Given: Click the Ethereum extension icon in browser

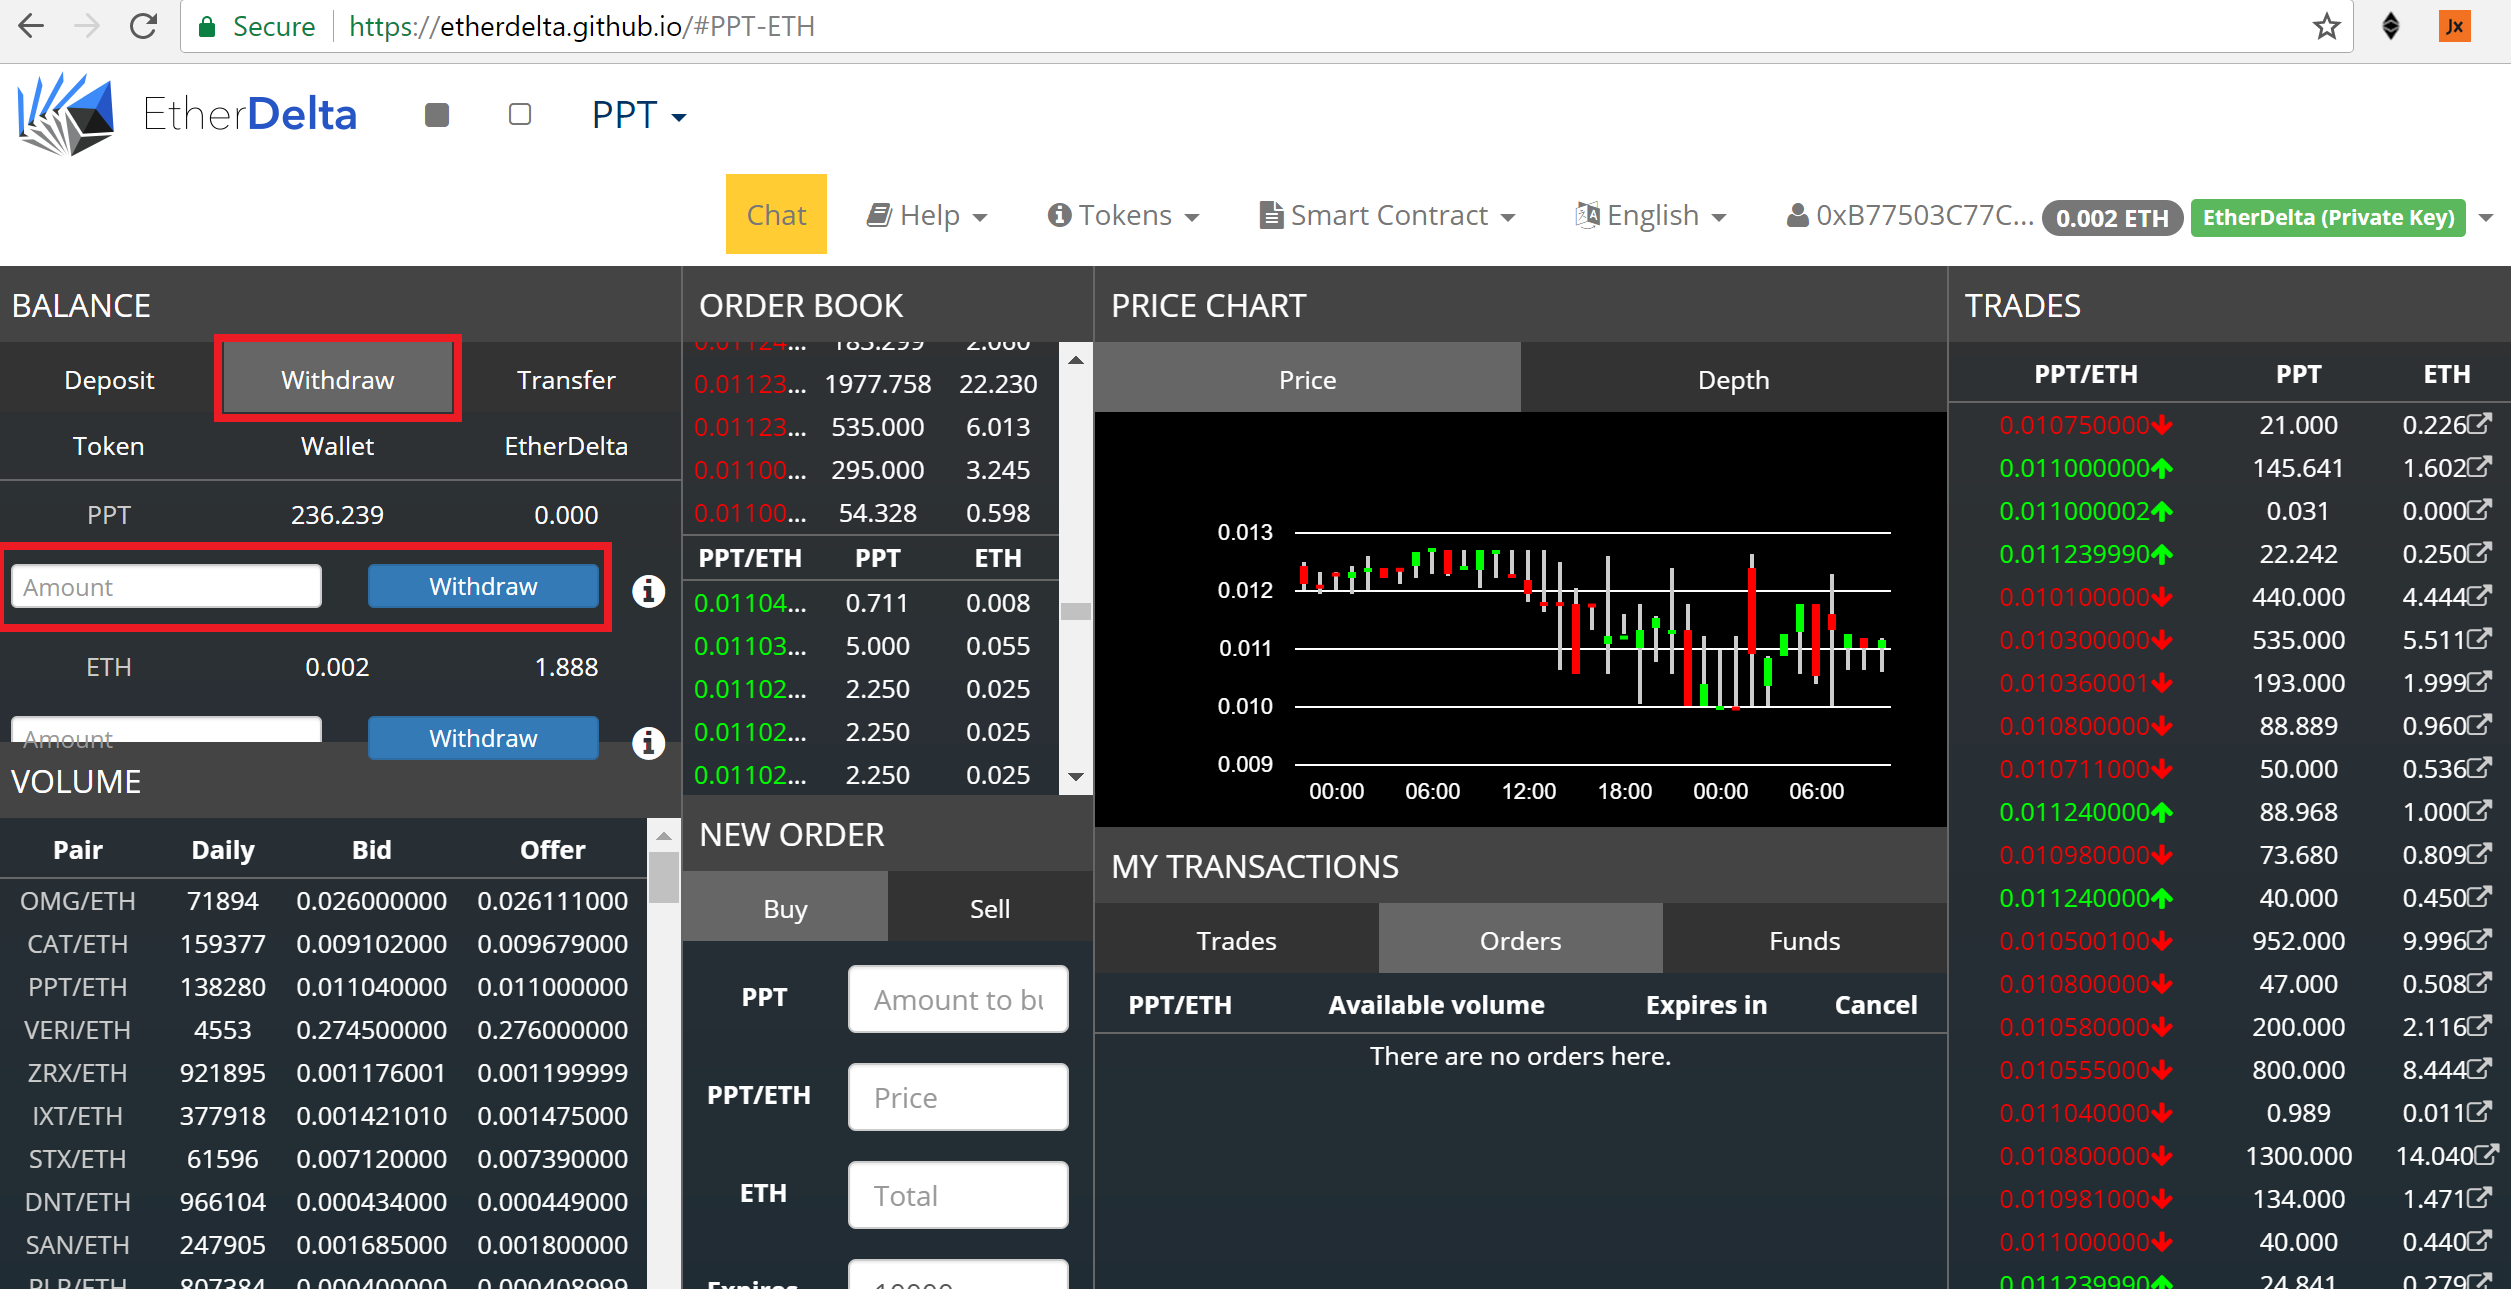Looking at the screenshot, I should pos(2391,26).
